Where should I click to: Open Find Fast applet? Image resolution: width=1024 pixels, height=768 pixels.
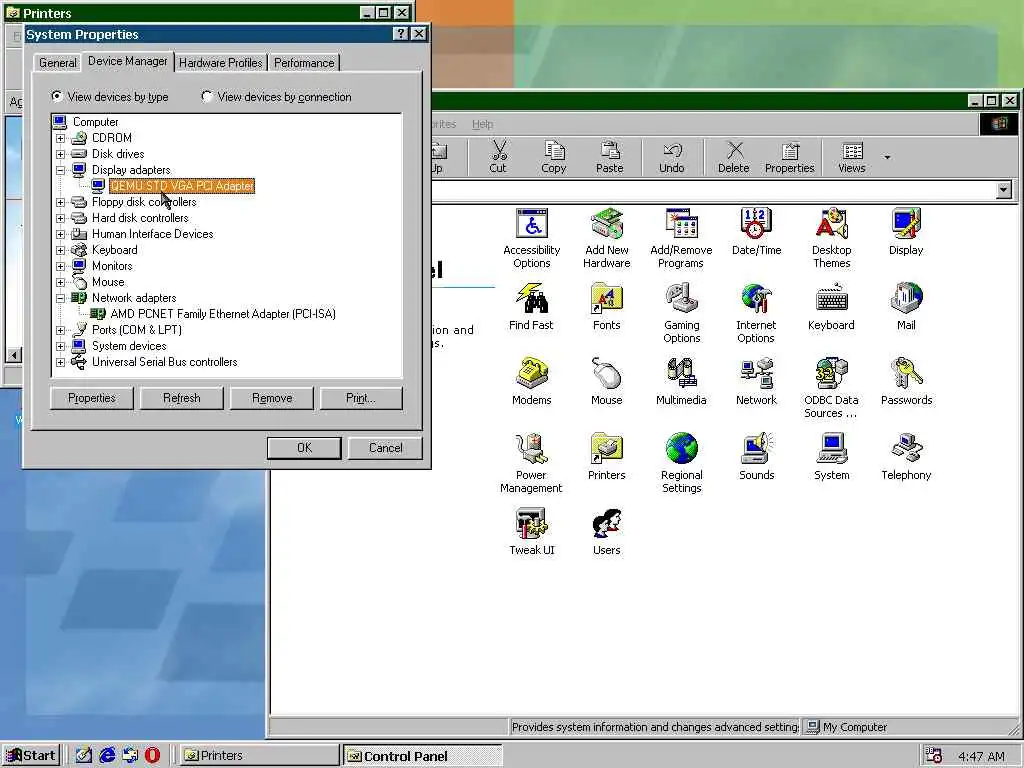(531, 307)
